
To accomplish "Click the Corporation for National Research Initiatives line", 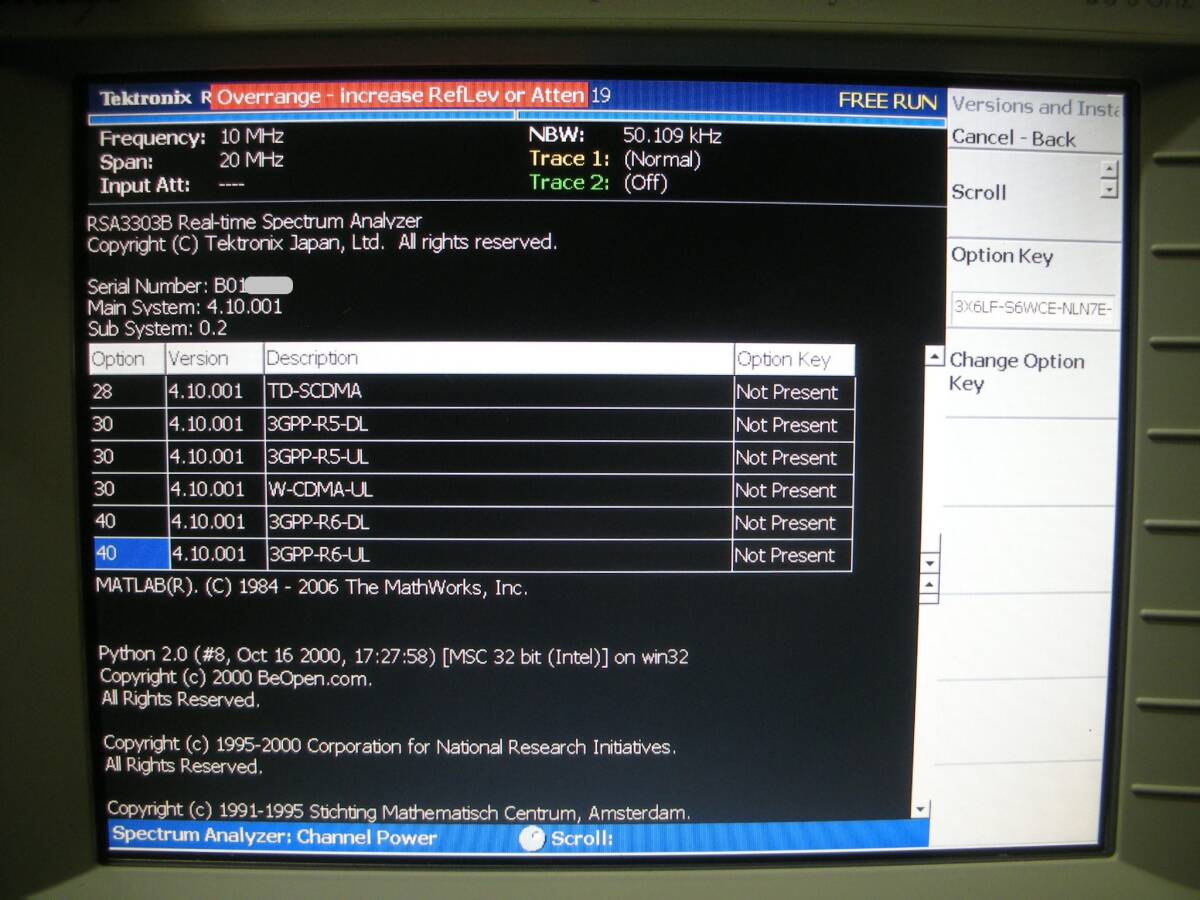I will pos(390,746).
